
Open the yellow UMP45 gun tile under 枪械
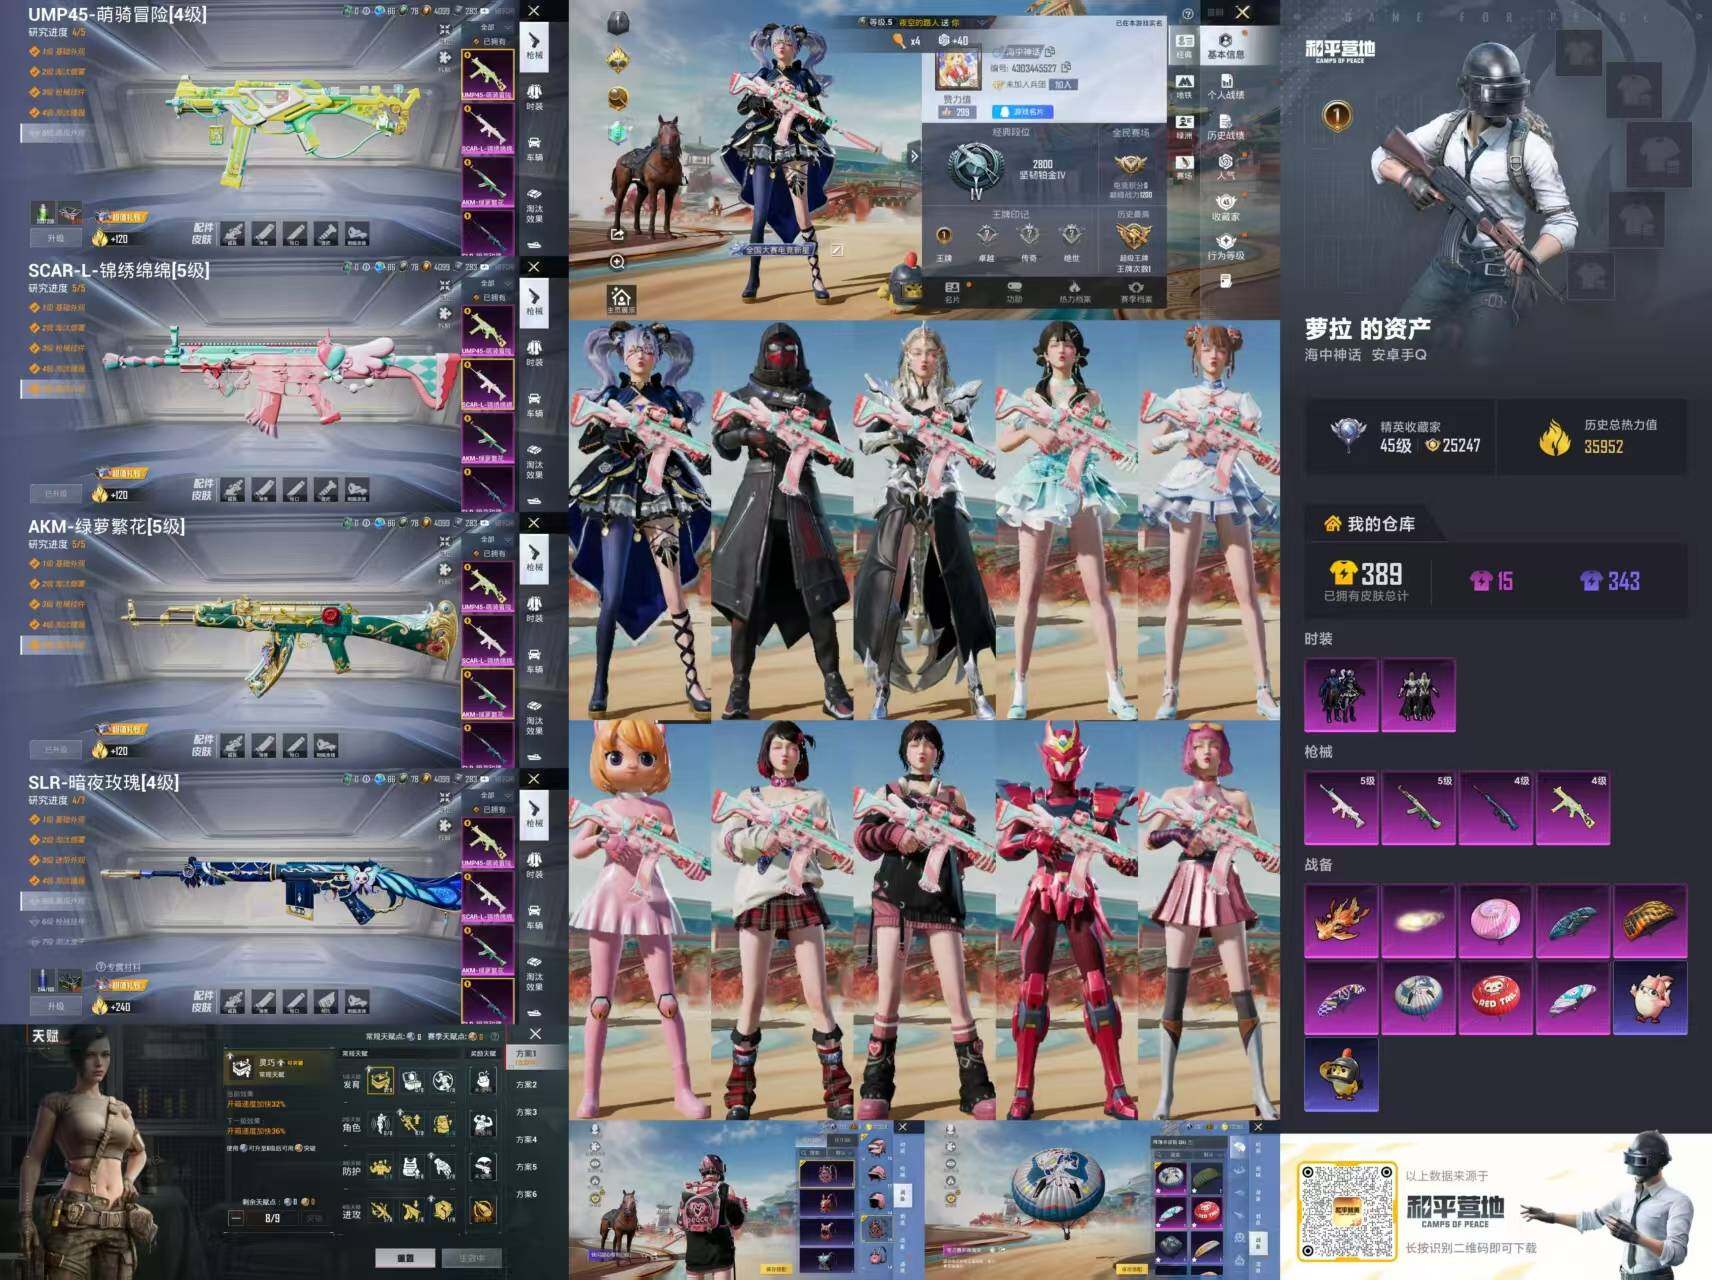pyautogui.click(x=1573, y=808)
